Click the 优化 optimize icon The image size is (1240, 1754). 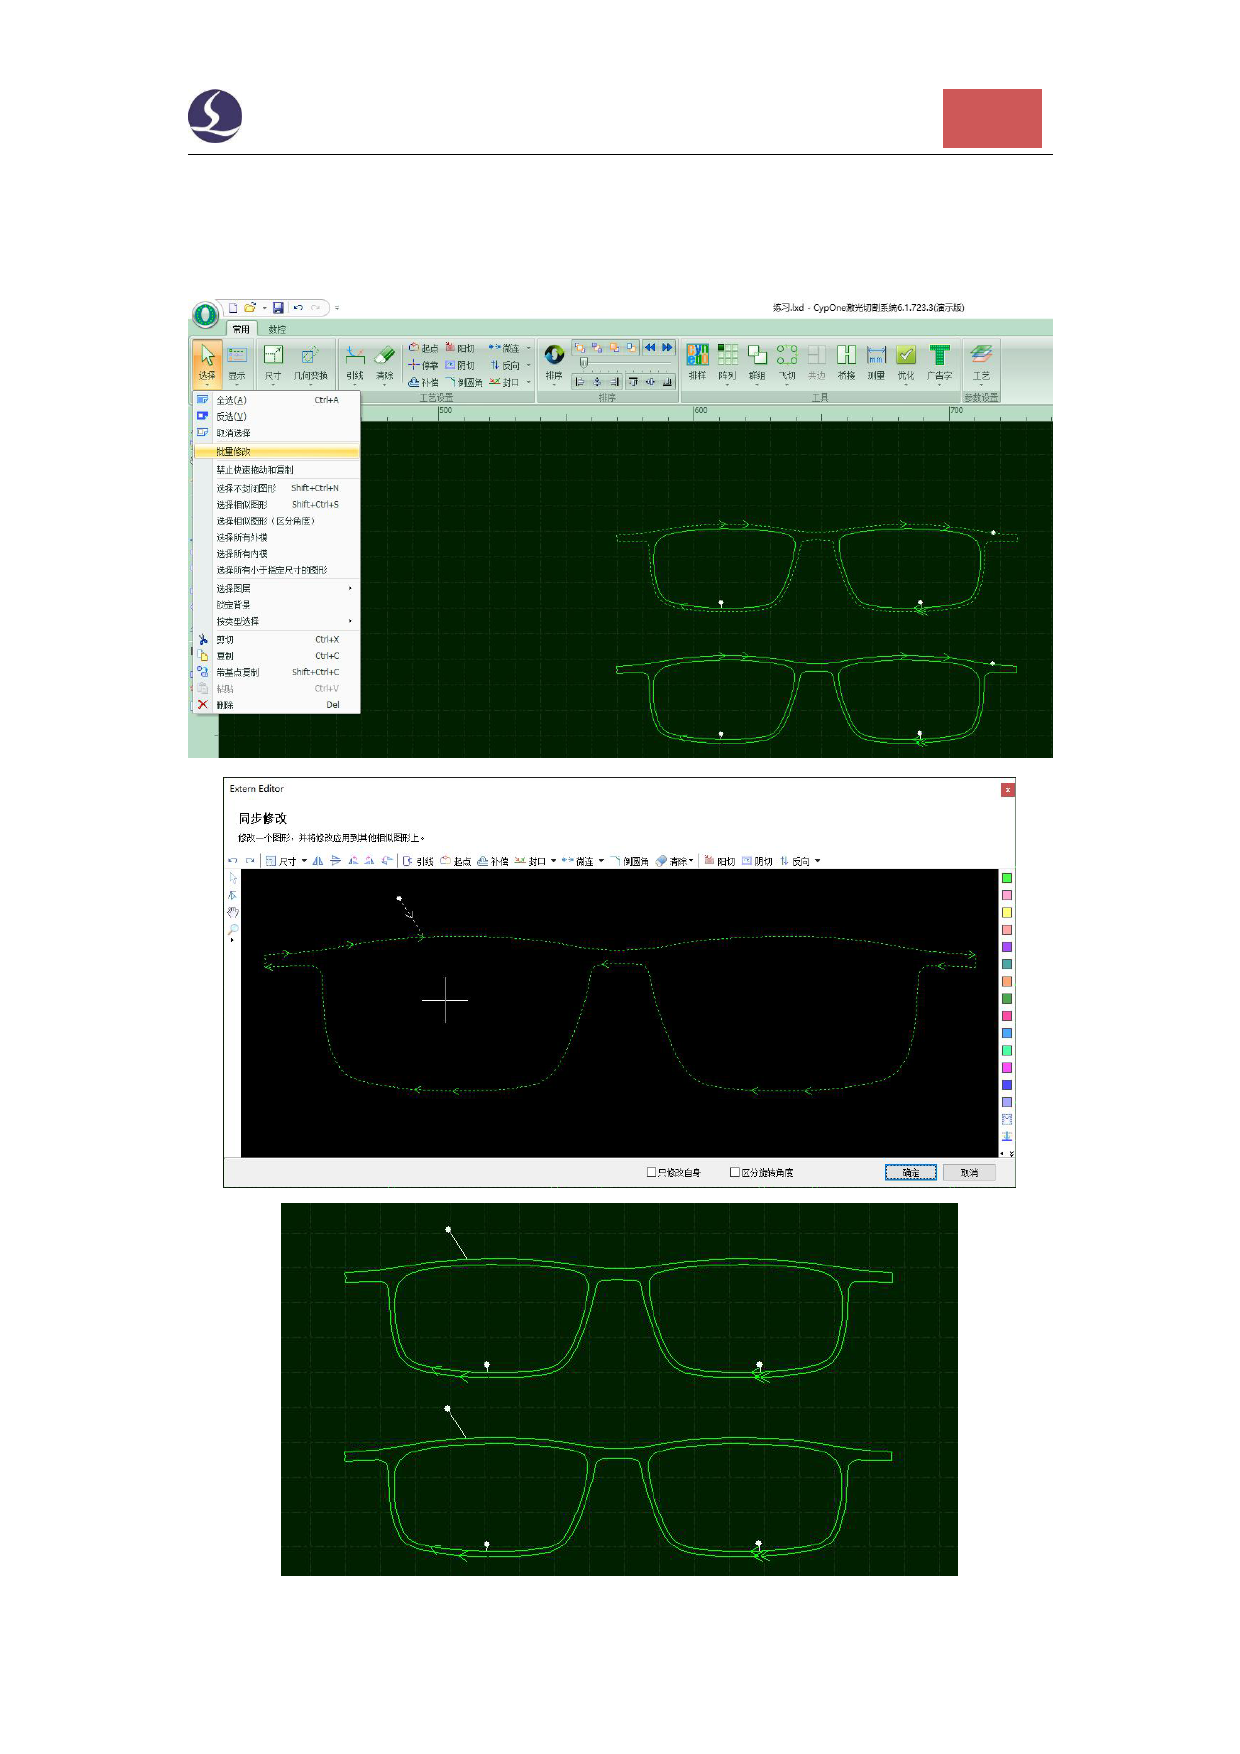[906, 360]
